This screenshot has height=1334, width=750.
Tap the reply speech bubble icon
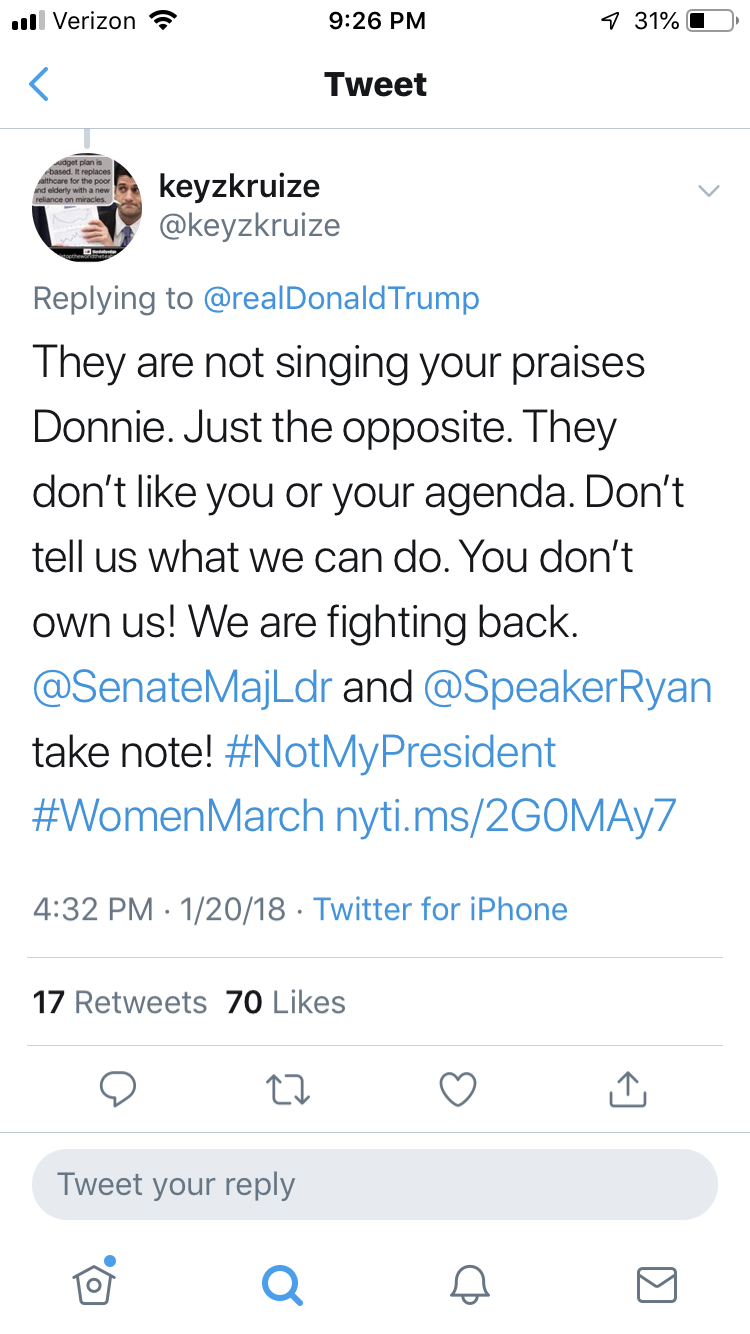click(118, 1090)
